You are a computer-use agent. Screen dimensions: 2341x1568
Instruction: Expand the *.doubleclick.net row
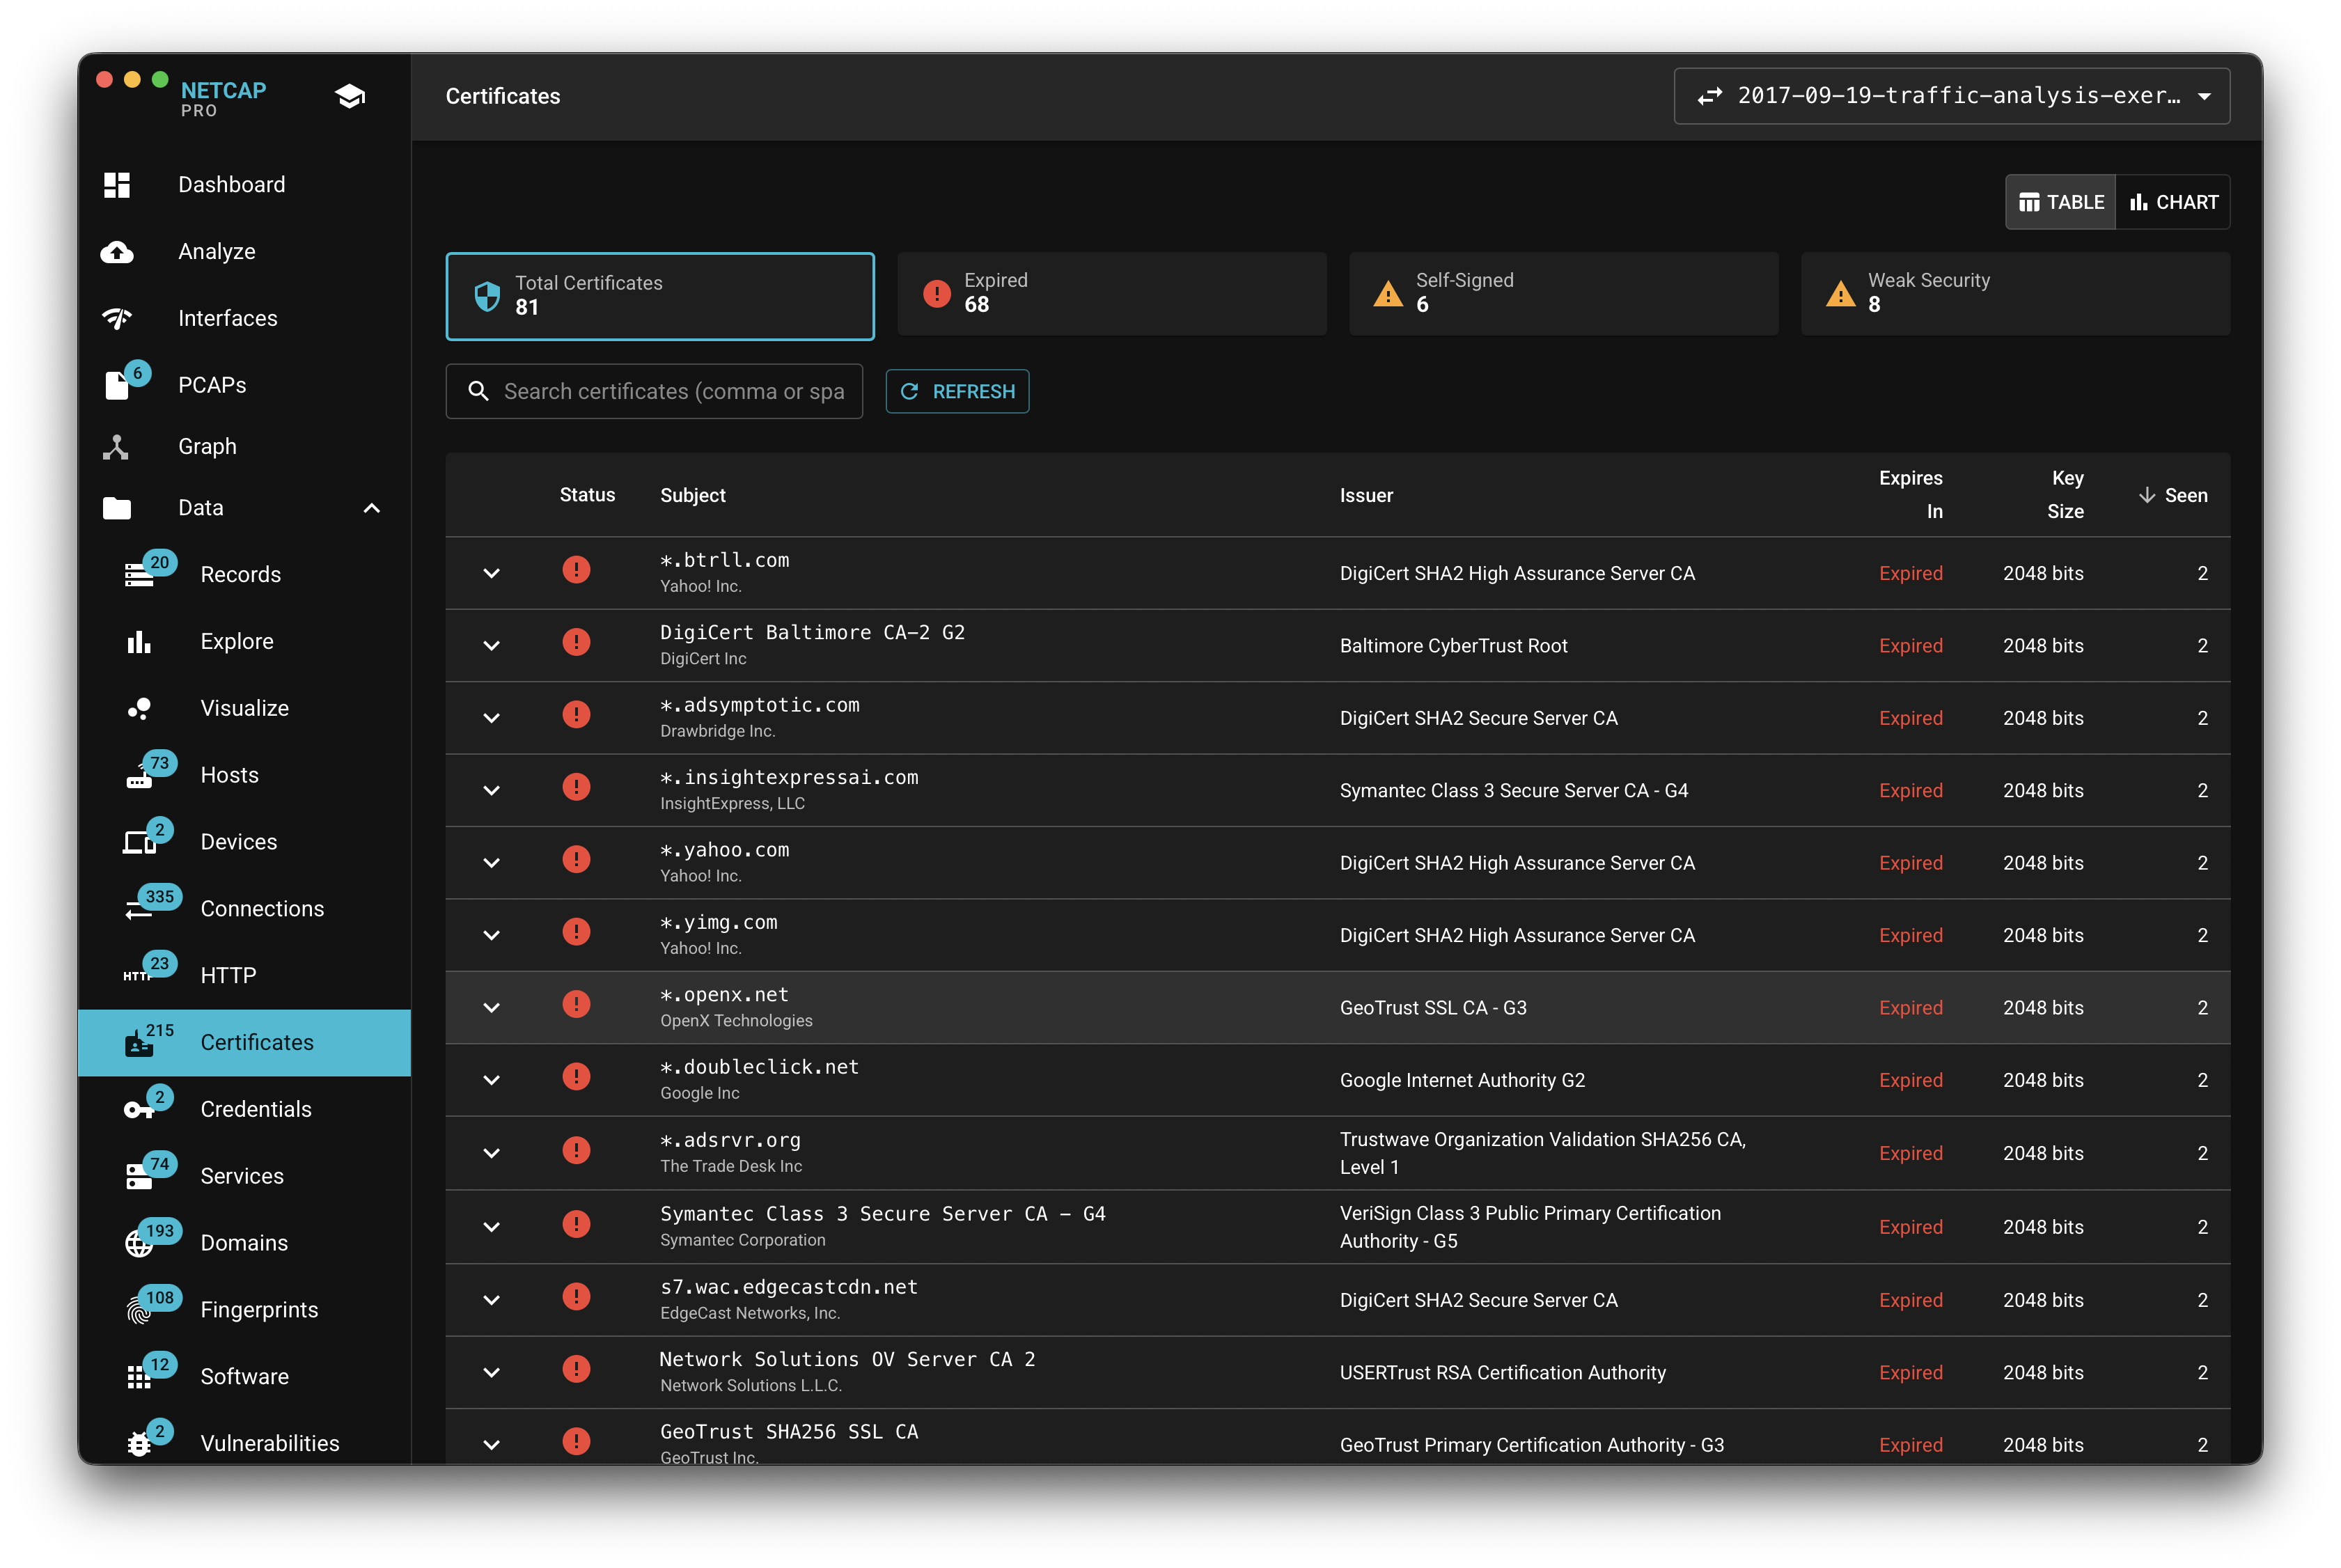pyautogui.click(x=491, y=1080)
